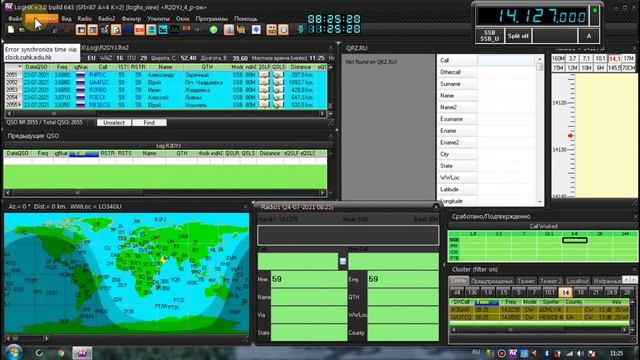Click the Unselect button

pos(114,122)
